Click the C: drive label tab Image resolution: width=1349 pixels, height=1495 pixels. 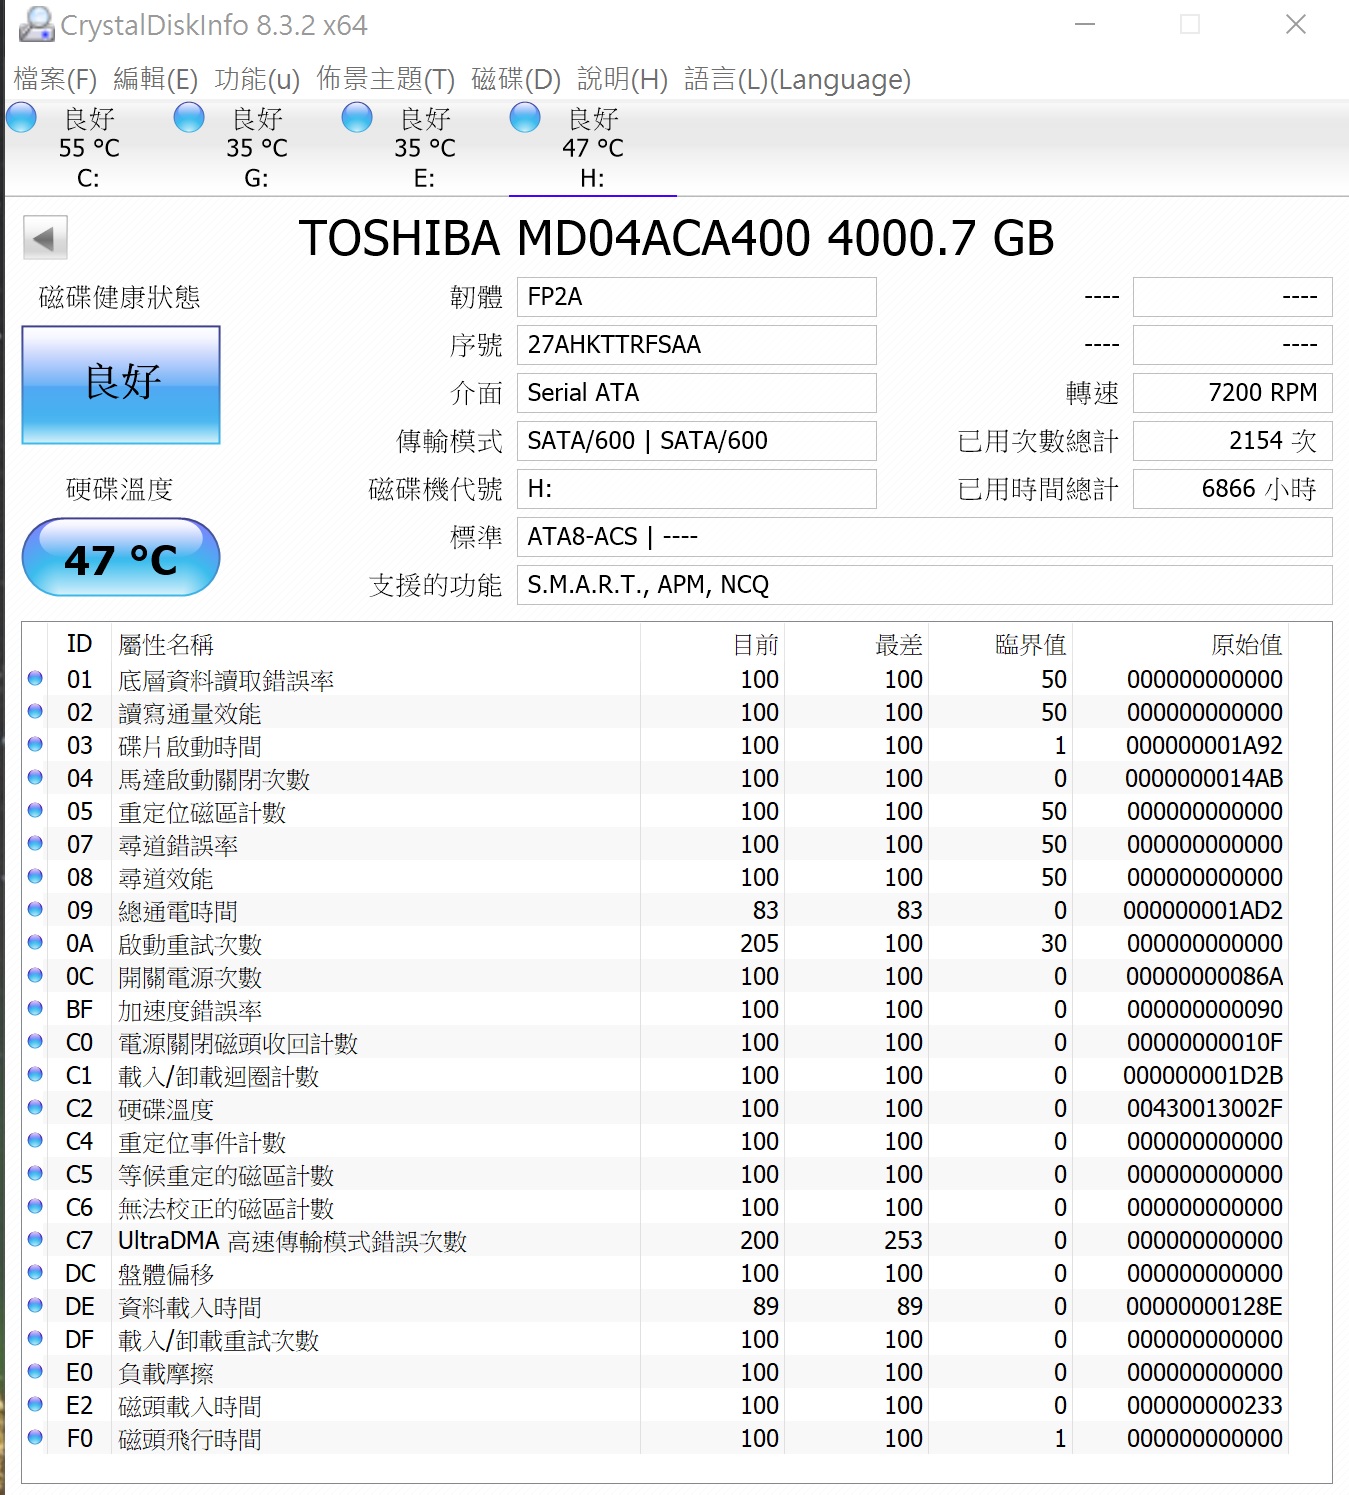pyautogui.click(x=88, y=179)
